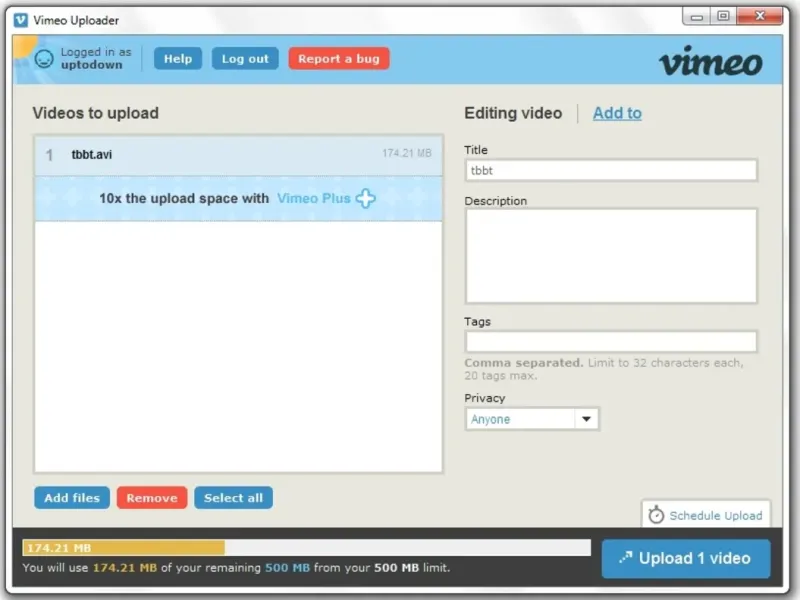
Task: Click into the Title field containing tbbt
Action: 611,170
